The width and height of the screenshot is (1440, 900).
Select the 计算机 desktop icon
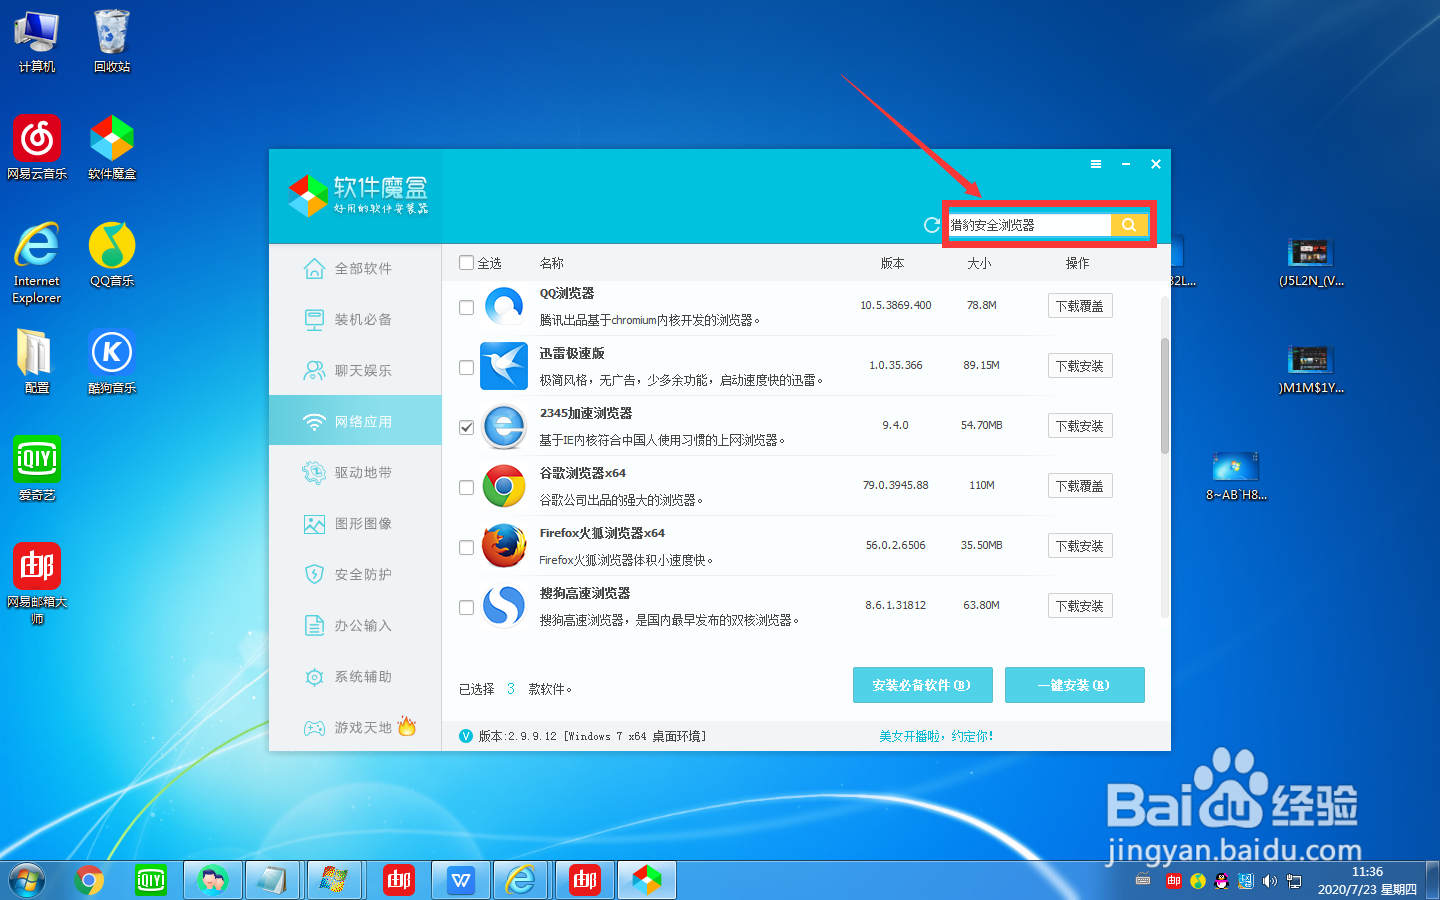click(37, 41)
